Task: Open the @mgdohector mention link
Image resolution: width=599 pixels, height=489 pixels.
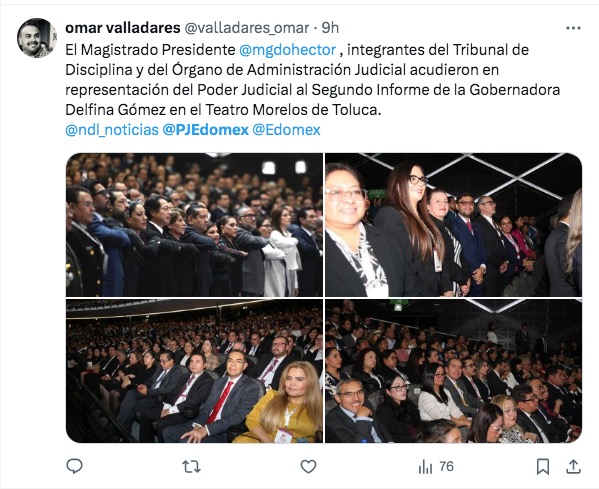Action: pyautogui.click(x=287, y=50)
